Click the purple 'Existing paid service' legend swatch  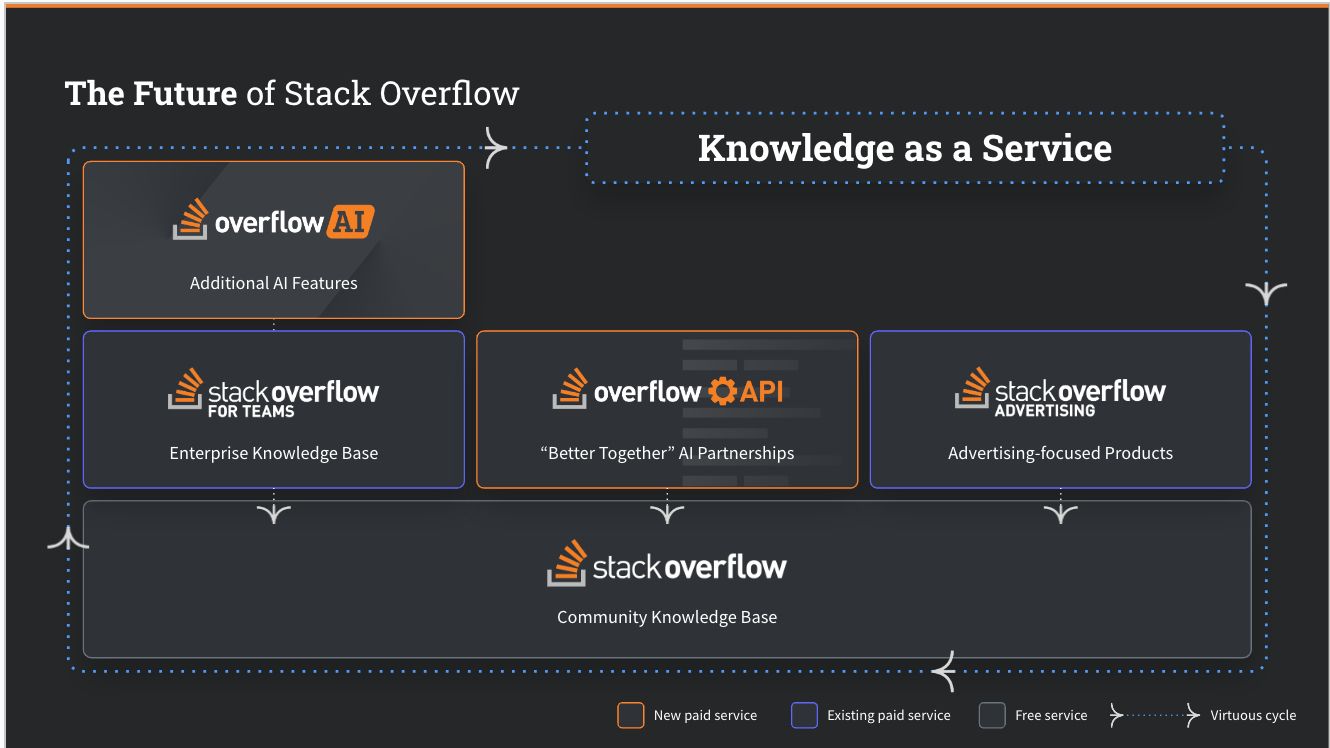(804, 715)
